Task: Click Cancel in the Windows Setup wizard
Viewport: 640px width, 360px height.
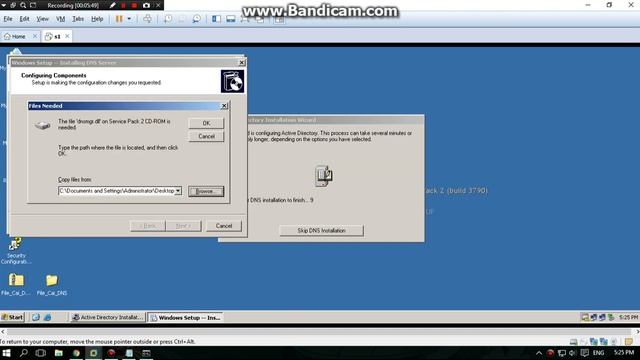Action: coord(224,226)
